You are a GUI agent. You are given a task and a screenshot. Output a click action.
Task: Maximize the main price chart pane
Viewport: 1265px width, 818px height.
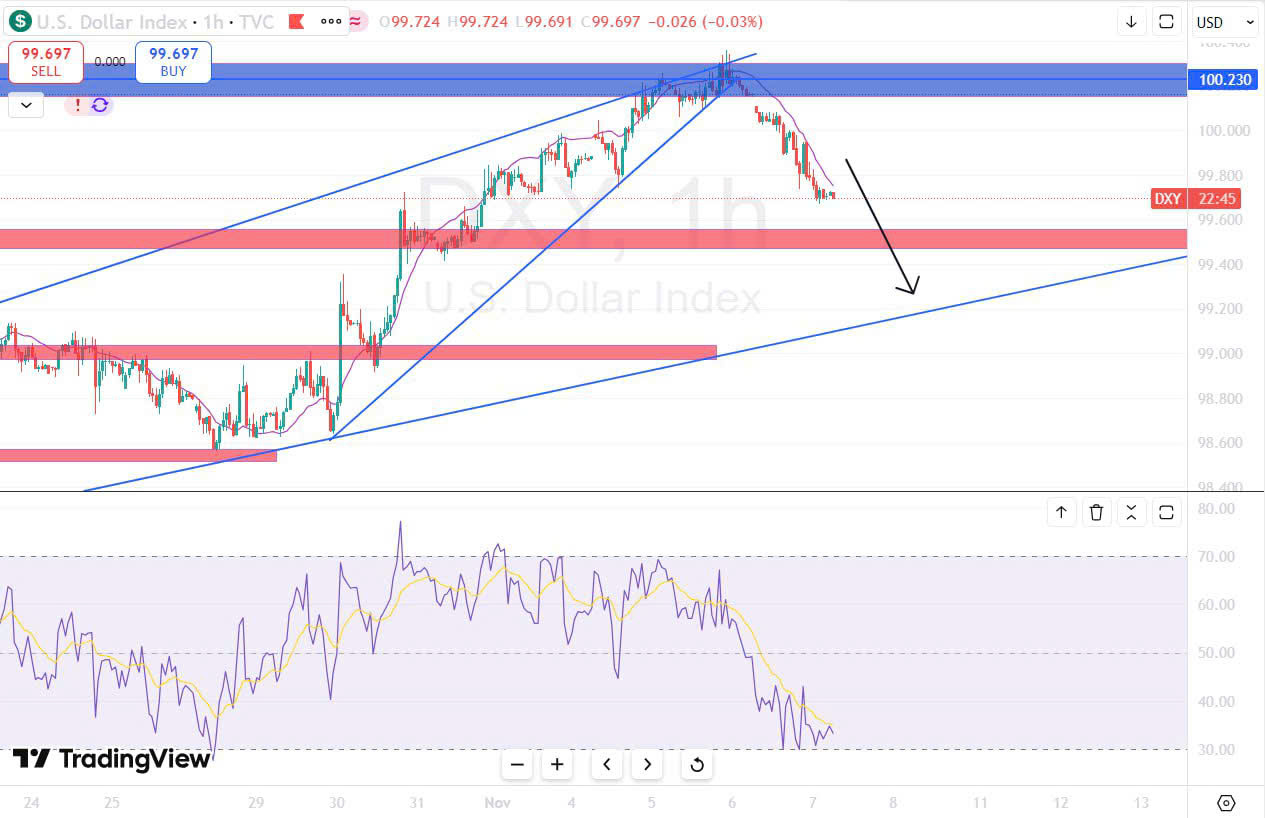[1166, 22]
